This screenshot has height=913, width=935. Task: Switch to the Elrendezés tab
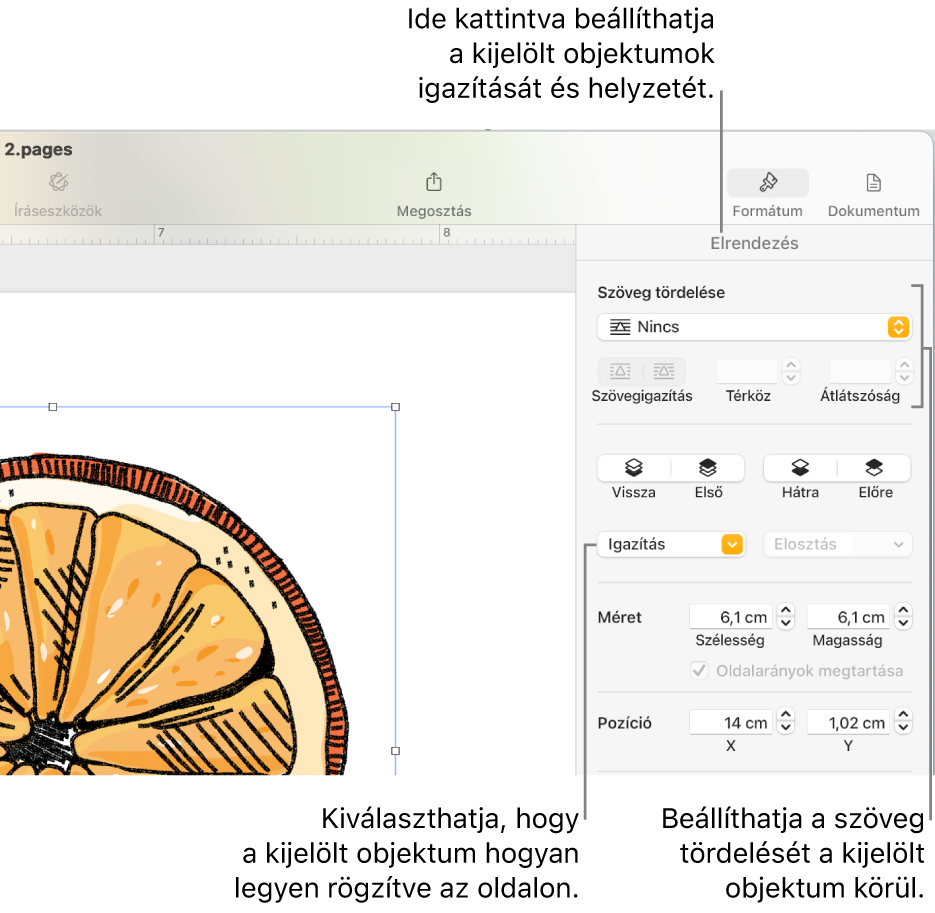click(754, 243)
